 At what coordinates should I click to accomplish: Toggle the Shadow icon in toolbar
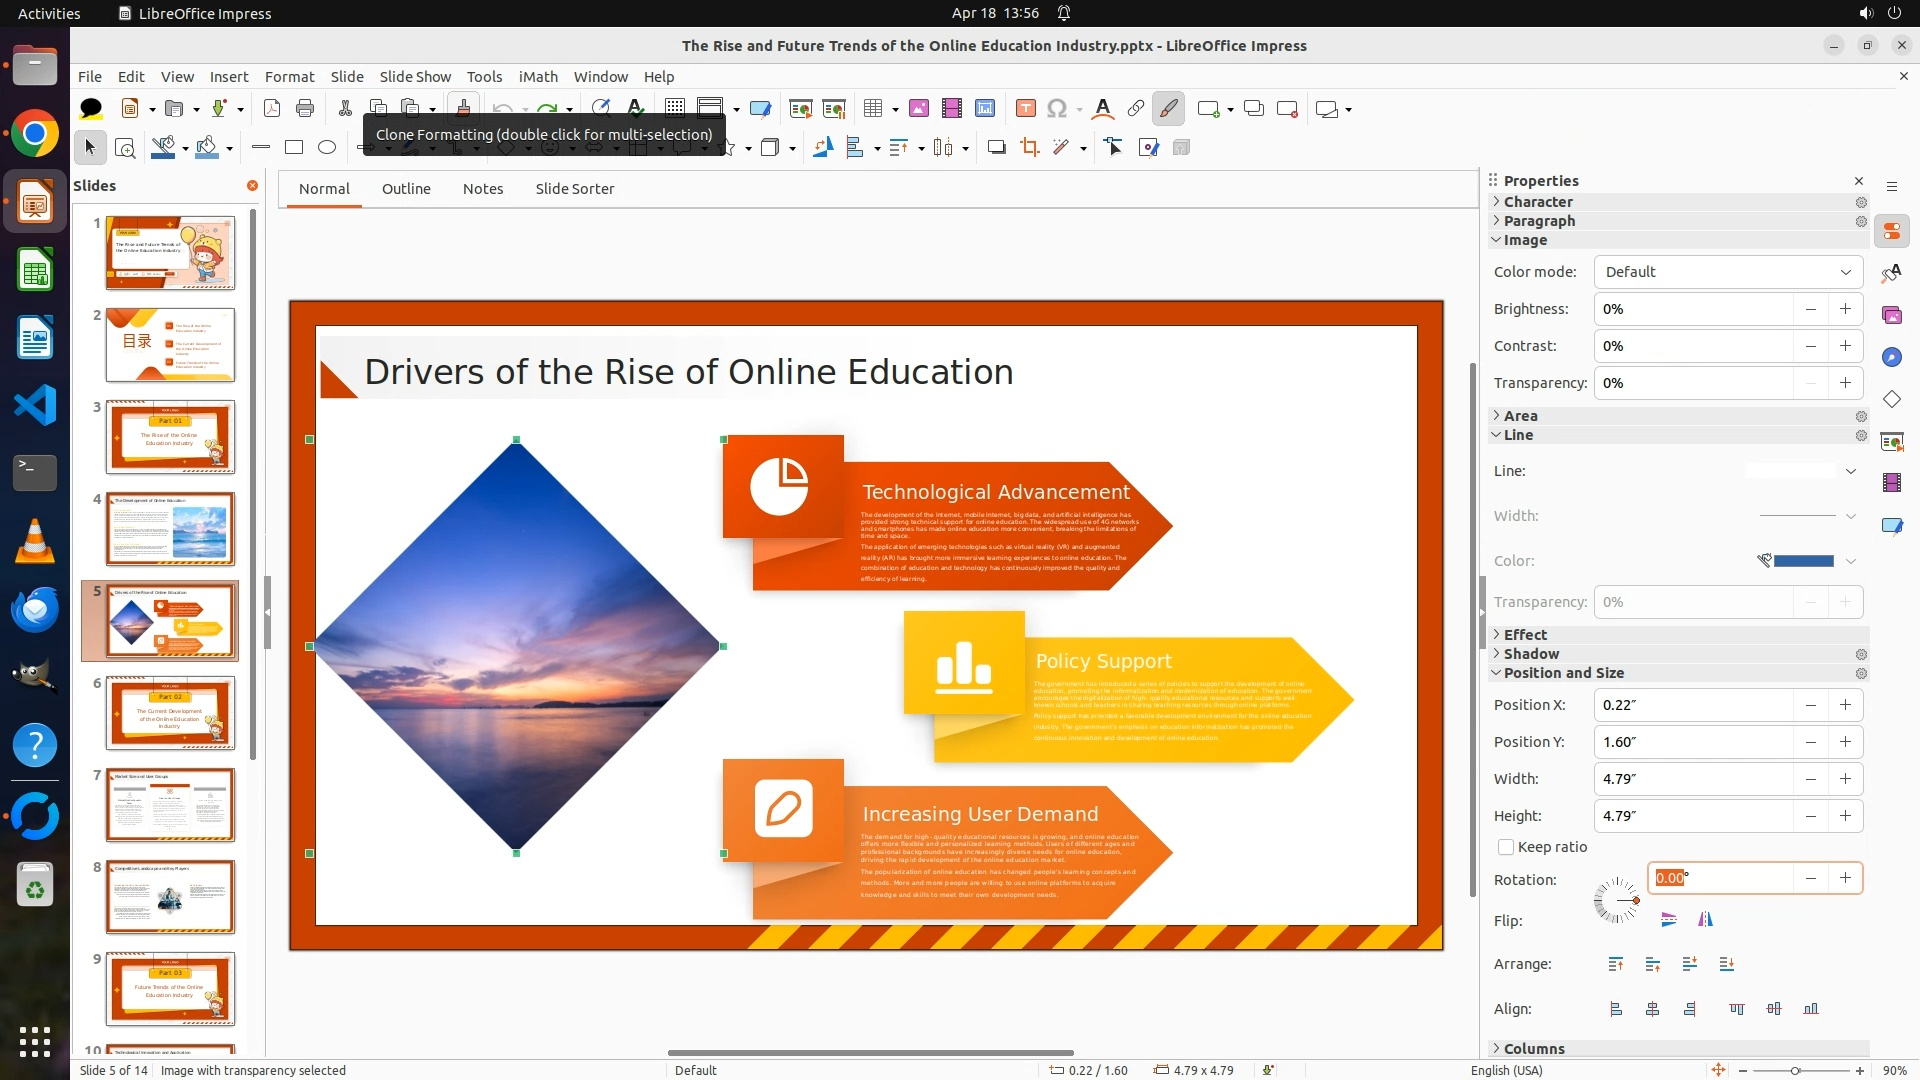coord(996,148)
